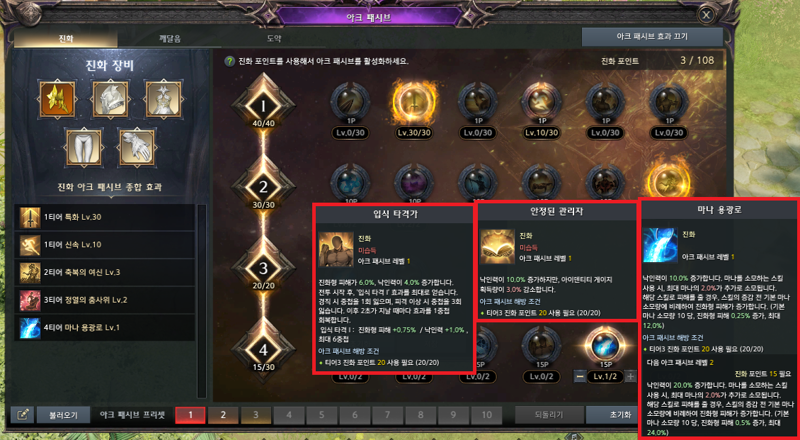This screenshot has height=440, width=800.
Task: Click the Lv.10/30 tier 1 passive node
Action: (541, 103)
